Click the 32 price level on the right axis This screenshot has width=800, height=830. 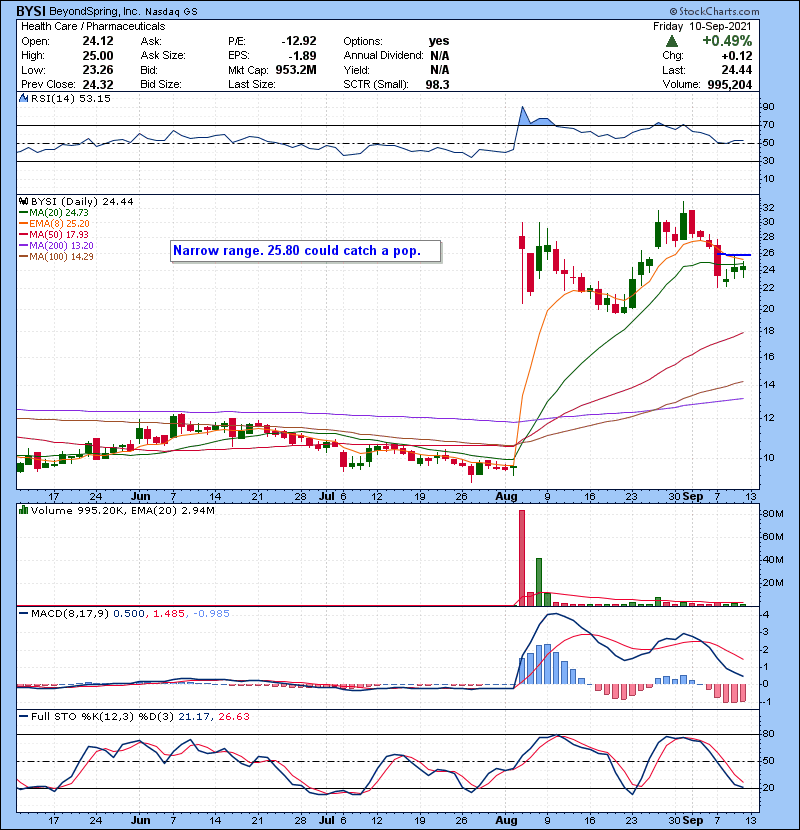coord(768,208)
